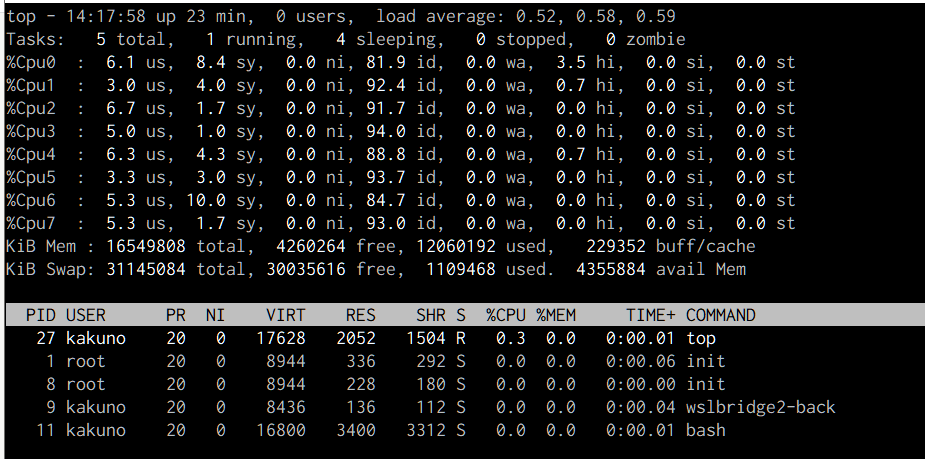Click the 16800 VIRT value of bash
The height and width of the screenshot is (459, 925).
[281, 430]
